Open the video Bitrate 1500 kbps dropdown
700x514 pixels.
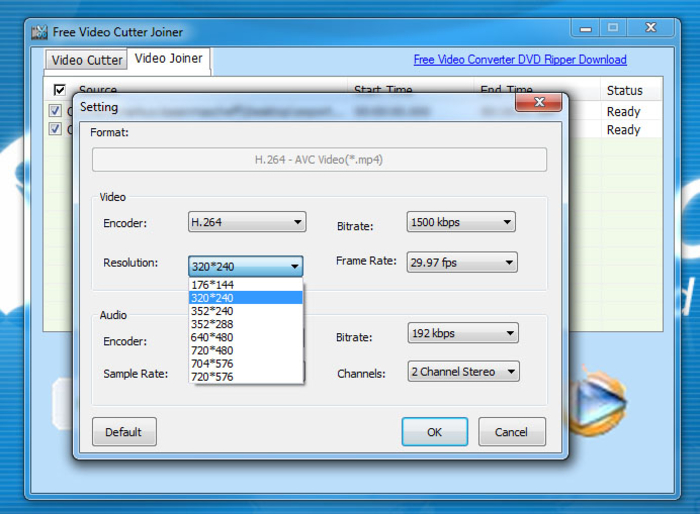tap(461, 222)
